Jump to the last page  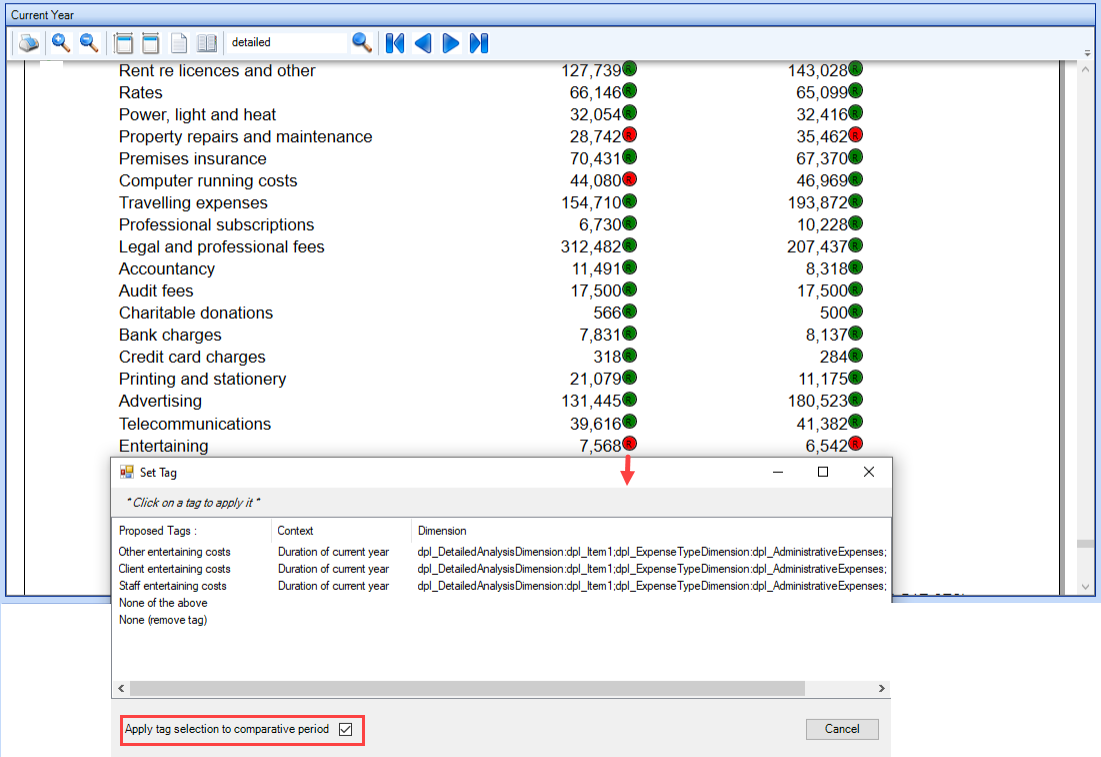point(479,43)
